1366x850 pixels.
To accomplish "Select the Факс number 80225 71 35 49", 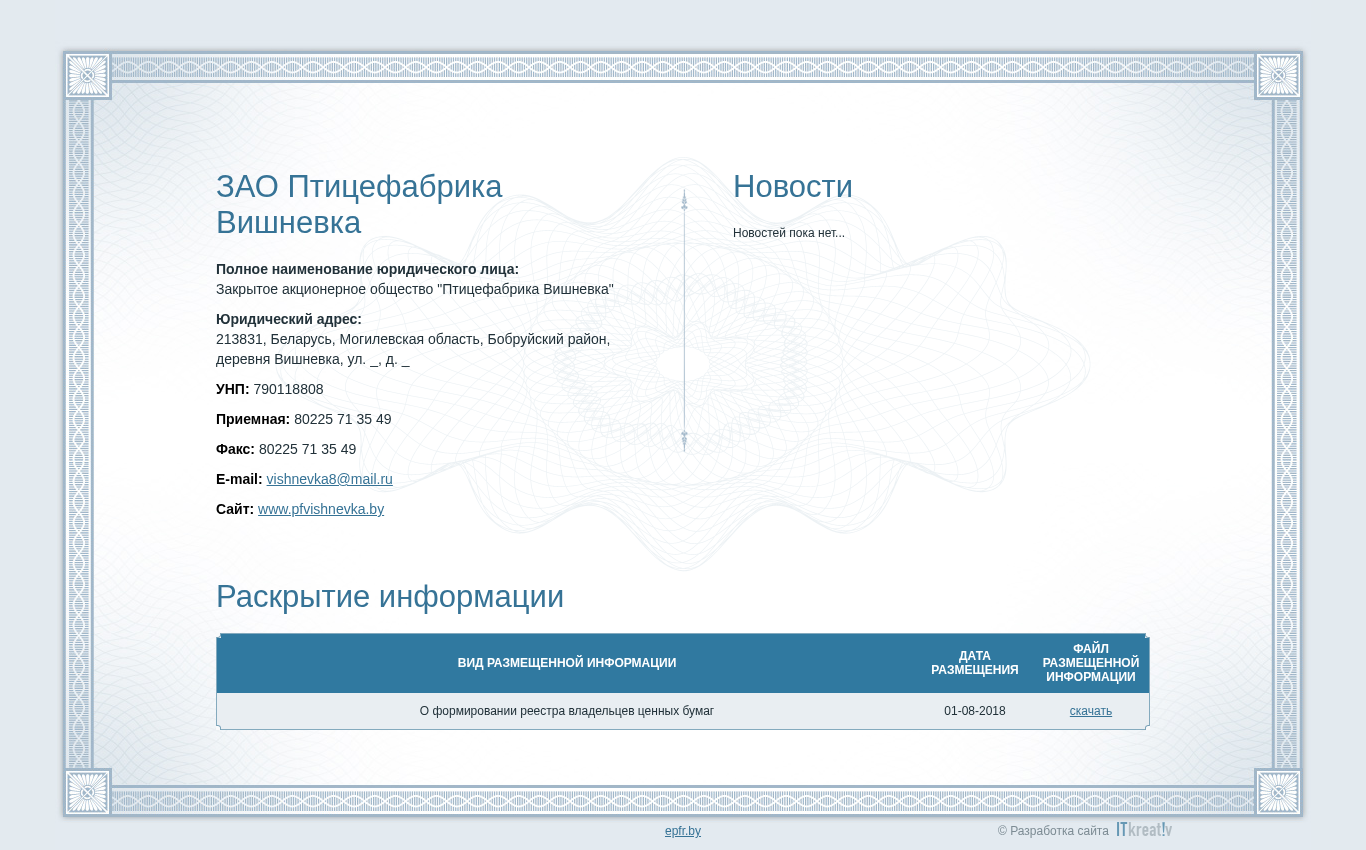I will click(307, 449).
